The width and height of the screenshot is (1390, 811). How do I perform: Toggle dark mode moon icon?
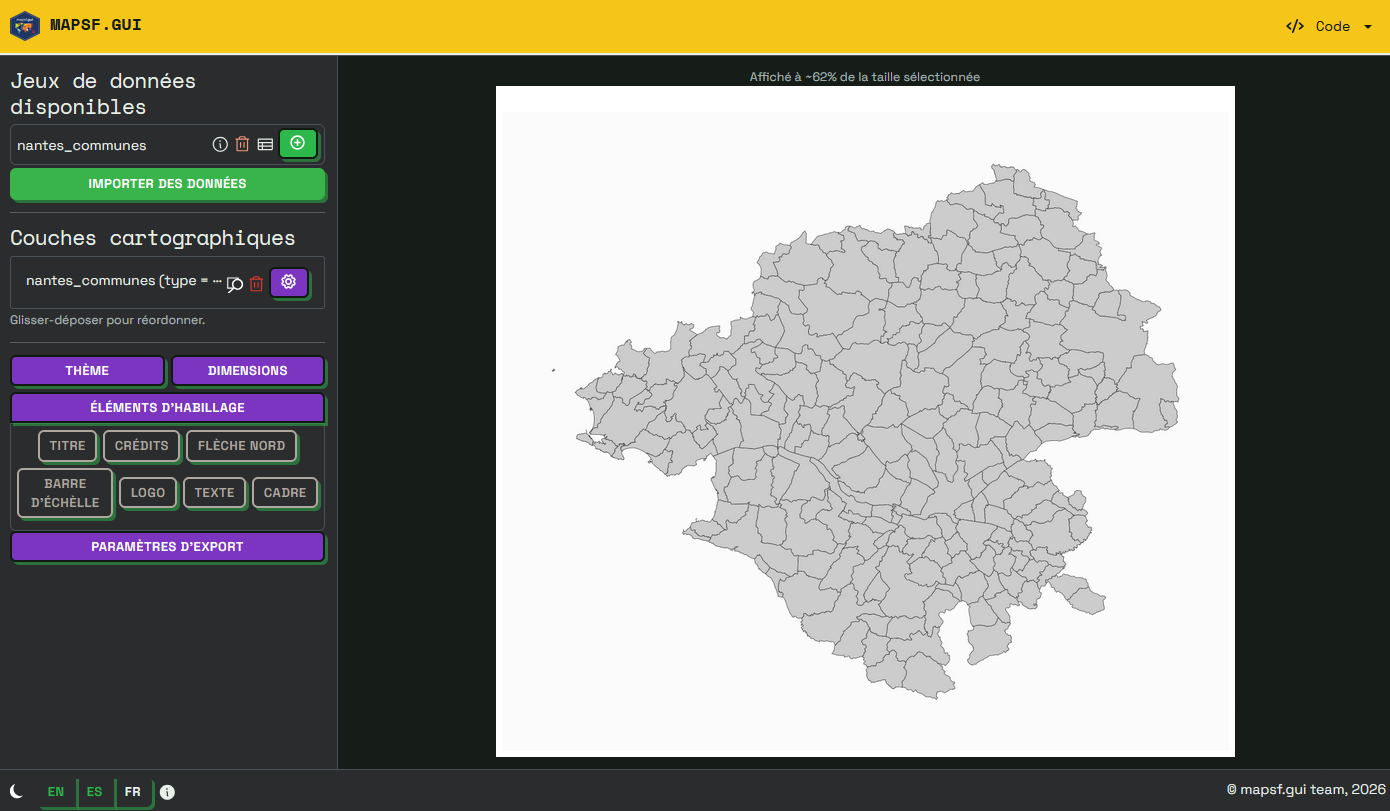coord(17,791)
